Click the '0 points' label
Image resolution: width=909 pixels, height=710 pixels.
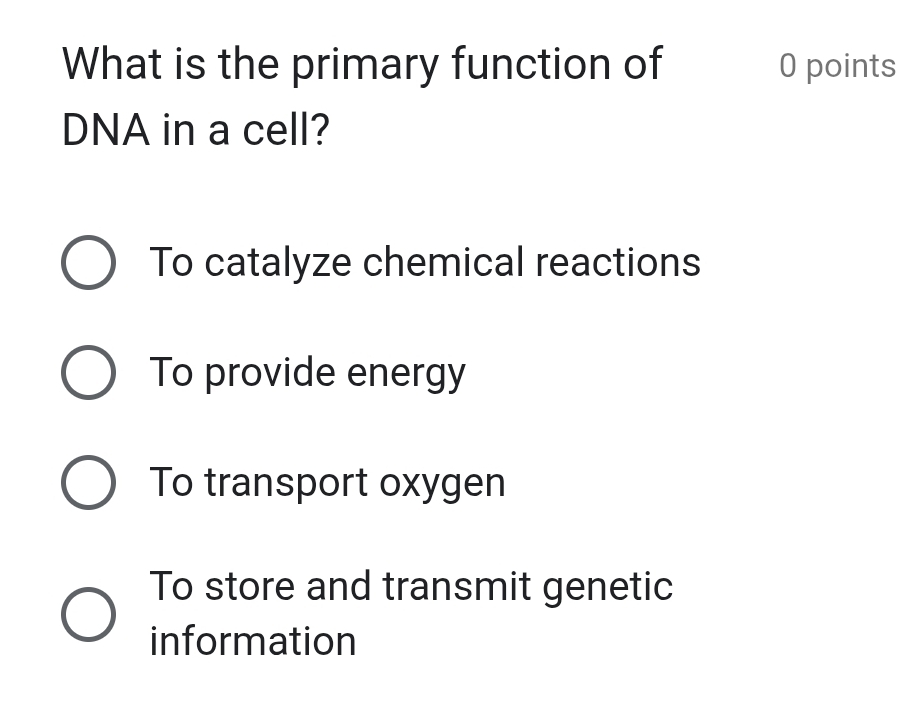pyautogui.click(x=837, y=66)
